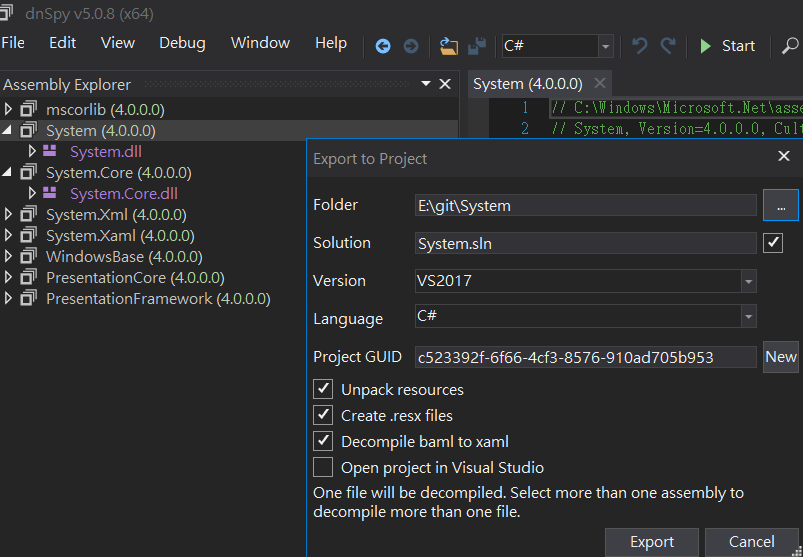Expand the System.Xaml node
This screenshot has height=557, width=803.
pos(8,235)
